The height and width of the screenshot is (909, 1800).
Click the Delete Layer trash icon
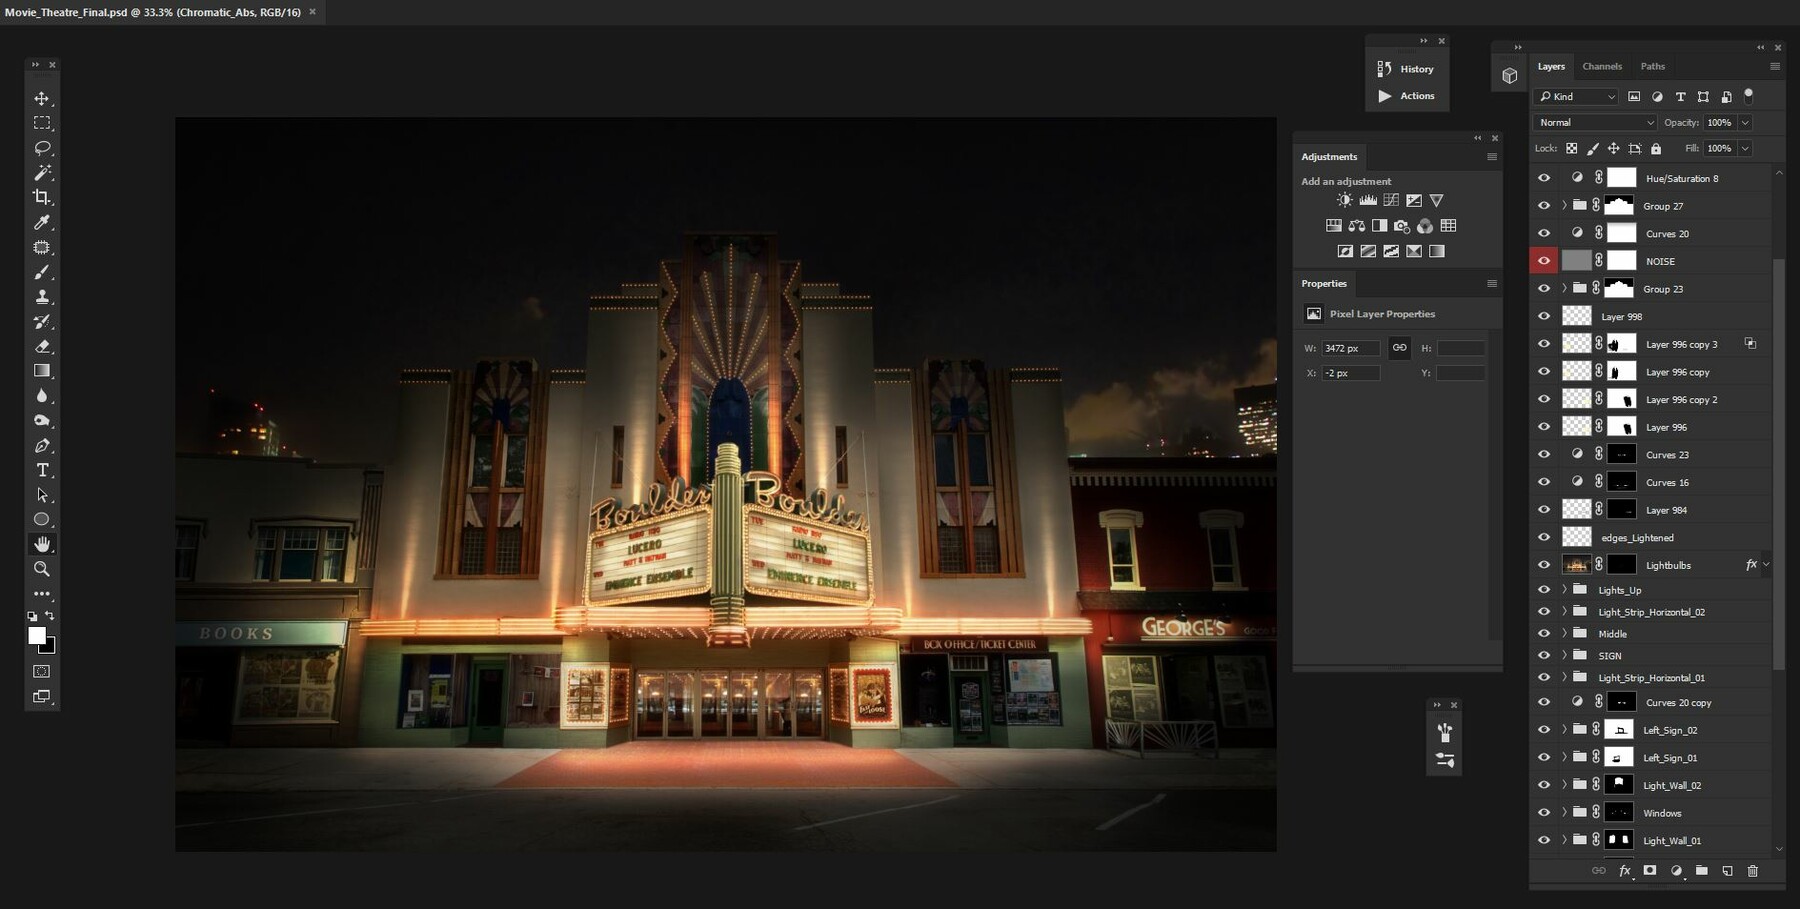(x=1755, y=870)
